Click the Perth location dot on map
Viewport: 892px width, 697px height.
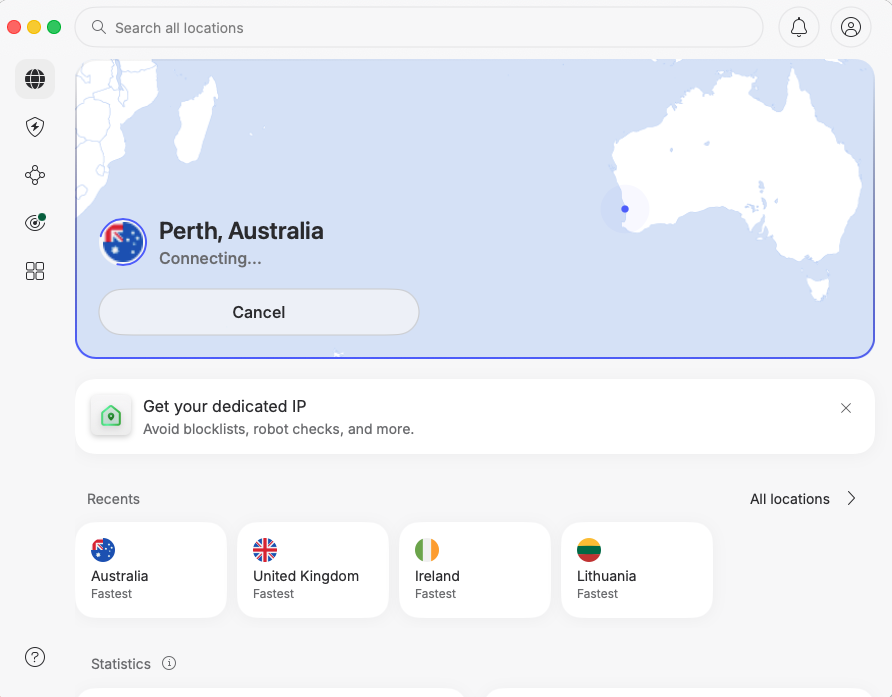[625, 209]
